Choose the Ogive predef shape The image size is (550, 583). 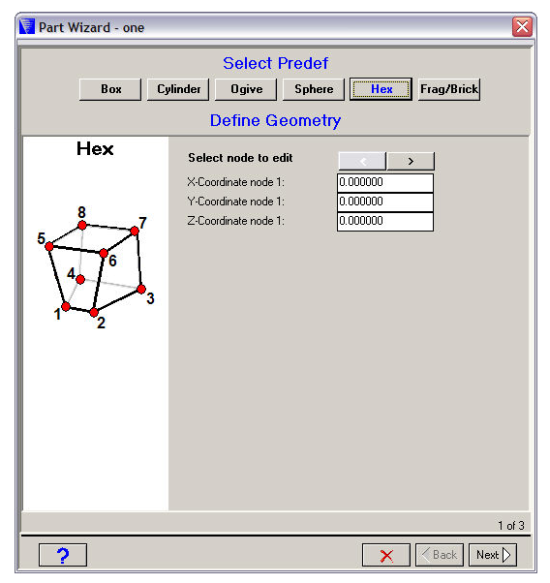coord(246,89)
